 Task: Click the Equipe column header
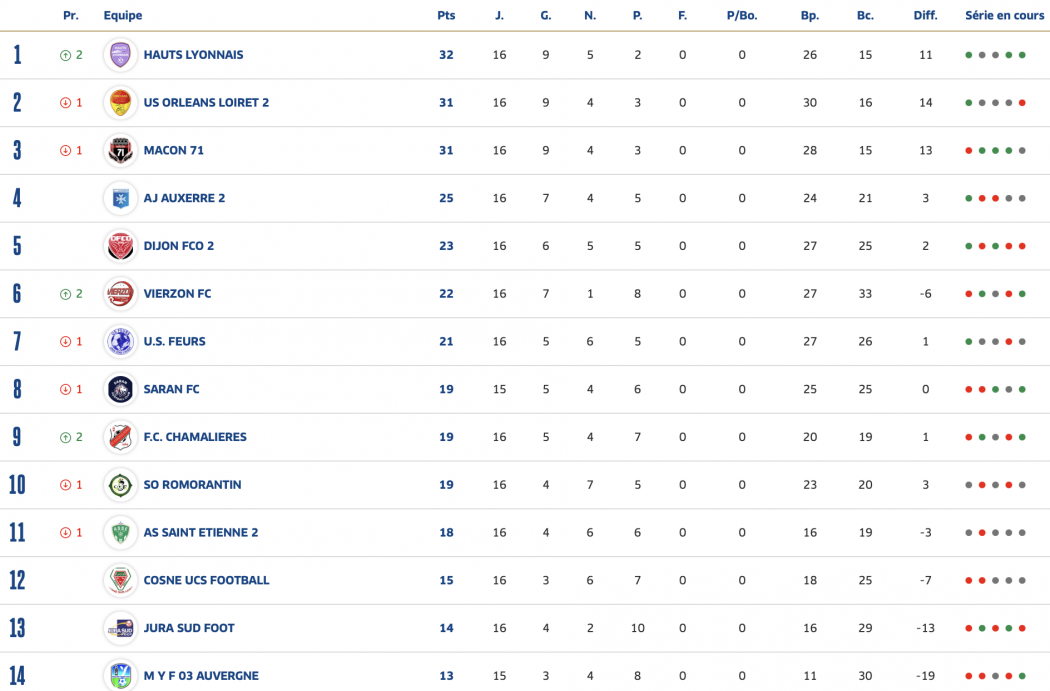123,16
